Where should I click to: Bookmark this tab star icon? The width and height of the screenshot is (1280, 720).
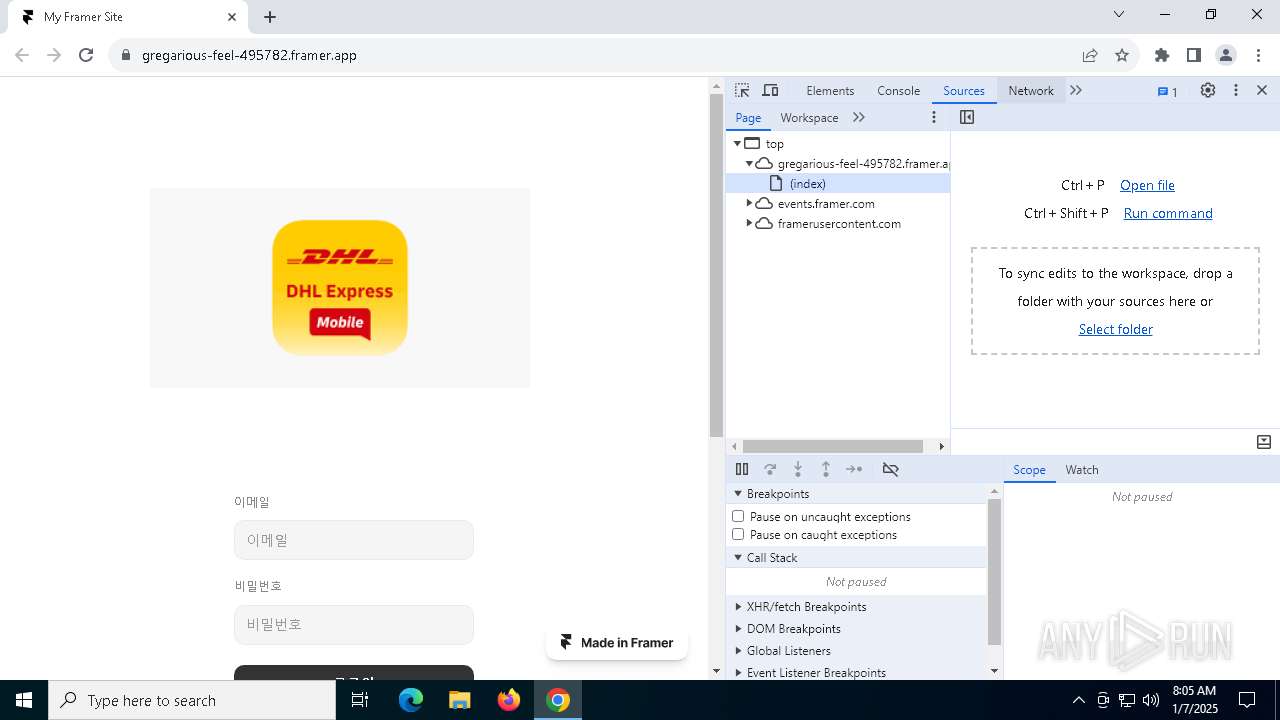pyautogui.click(x=1122, y=55)
